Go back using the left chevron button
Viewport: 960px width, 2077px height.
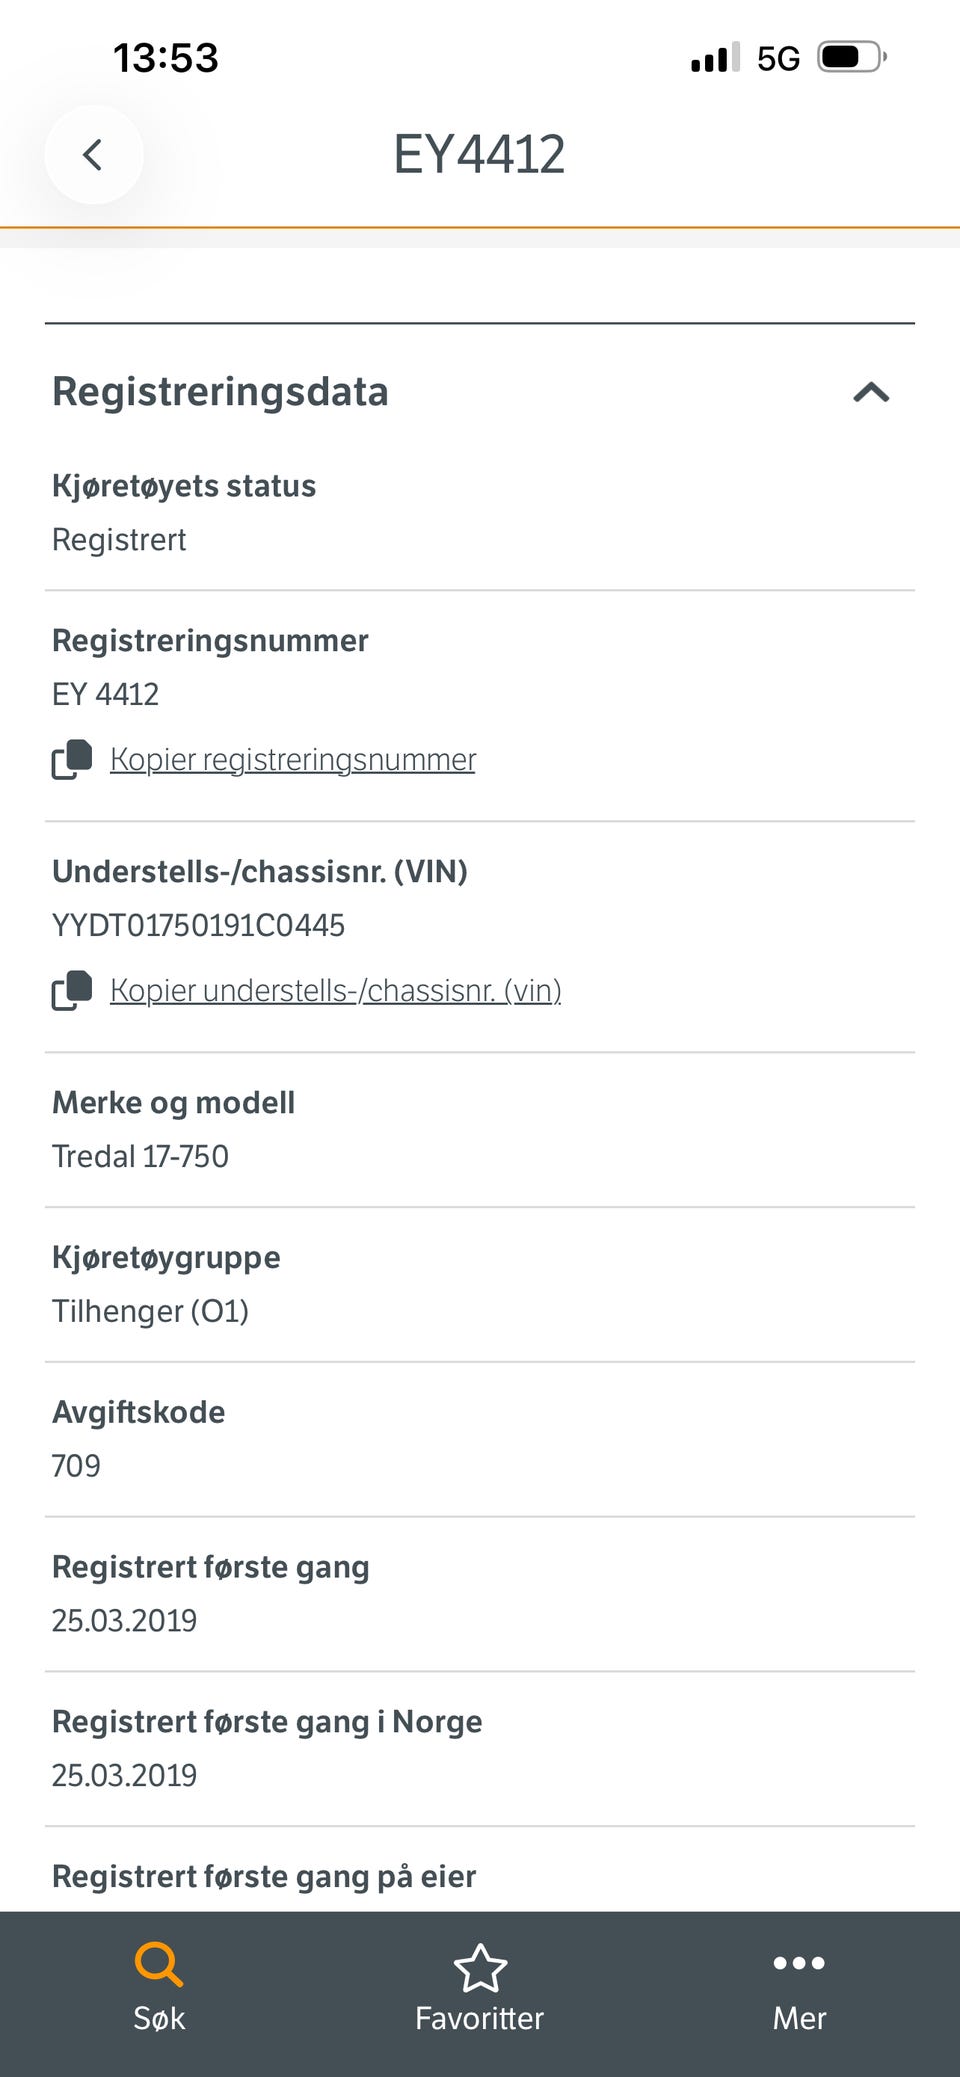click(93, 155)
